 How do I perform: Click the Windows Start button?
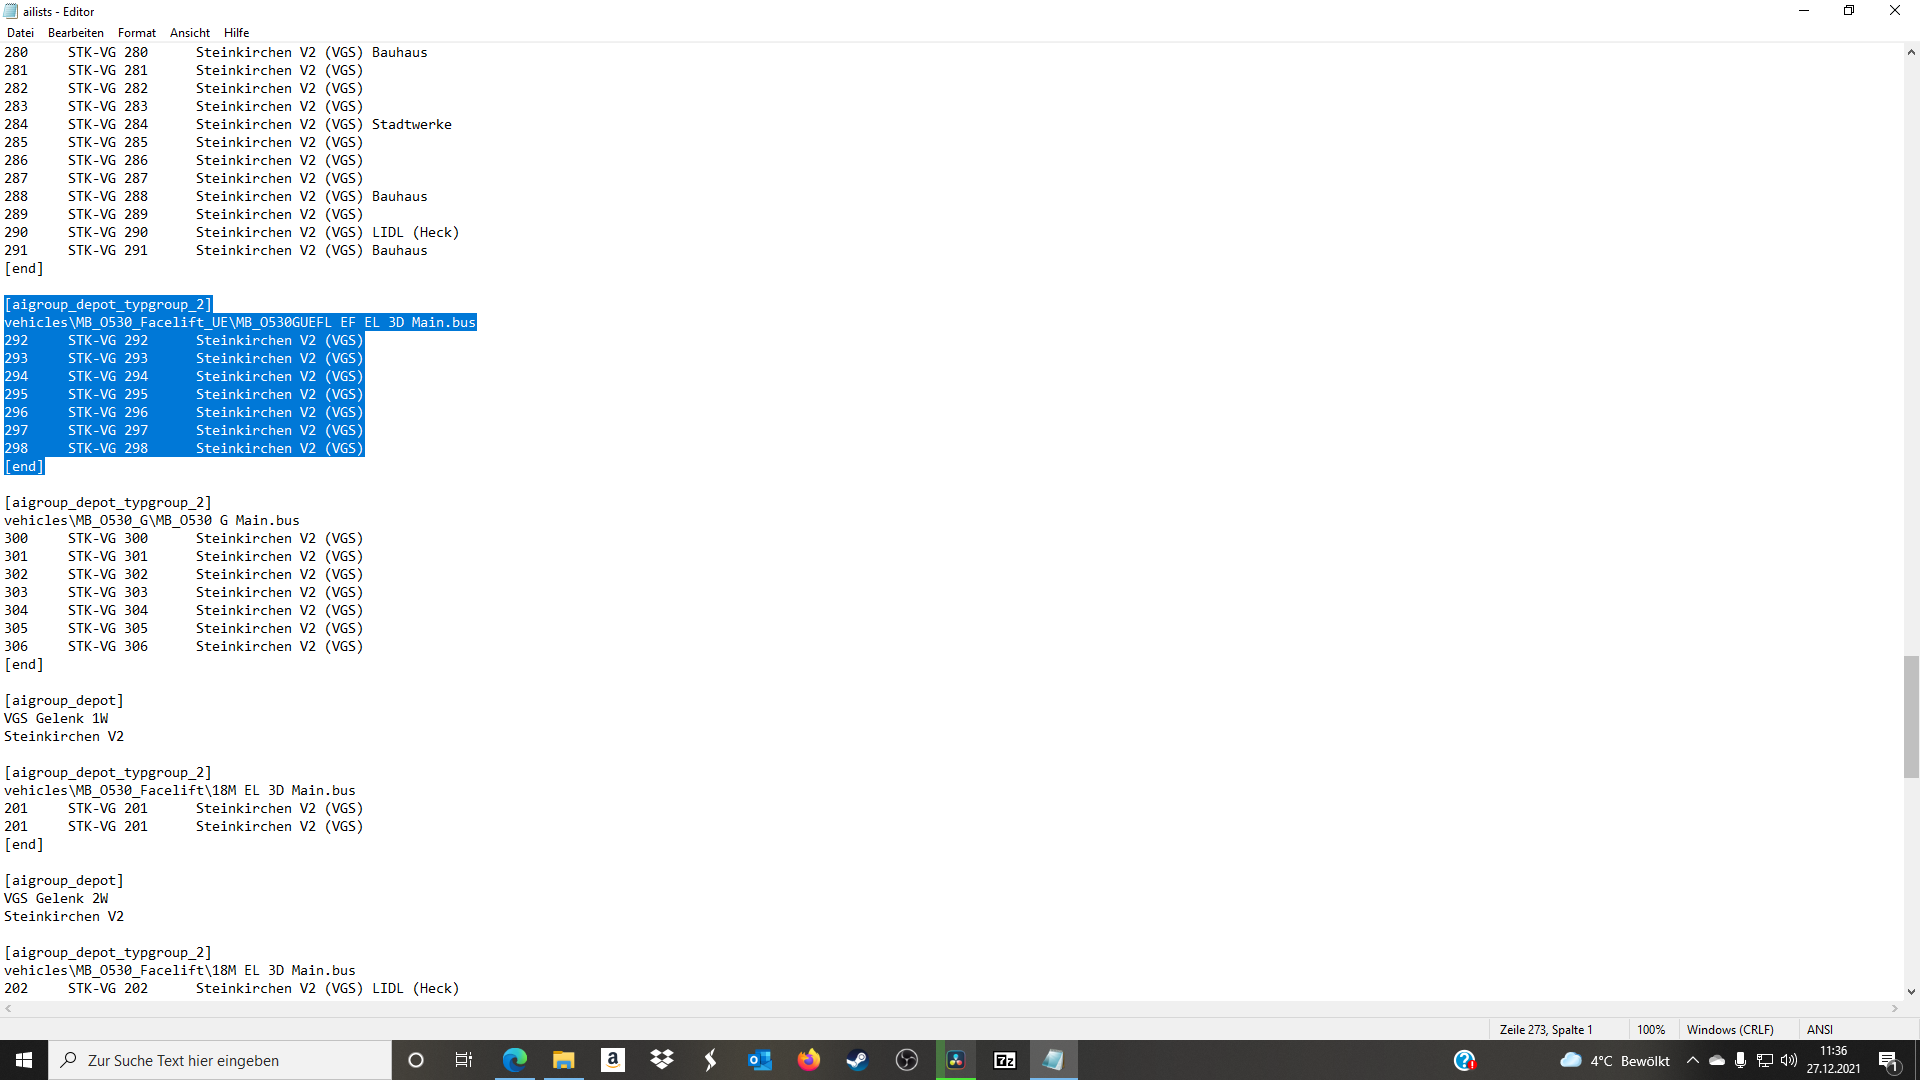click(24, 1060)
